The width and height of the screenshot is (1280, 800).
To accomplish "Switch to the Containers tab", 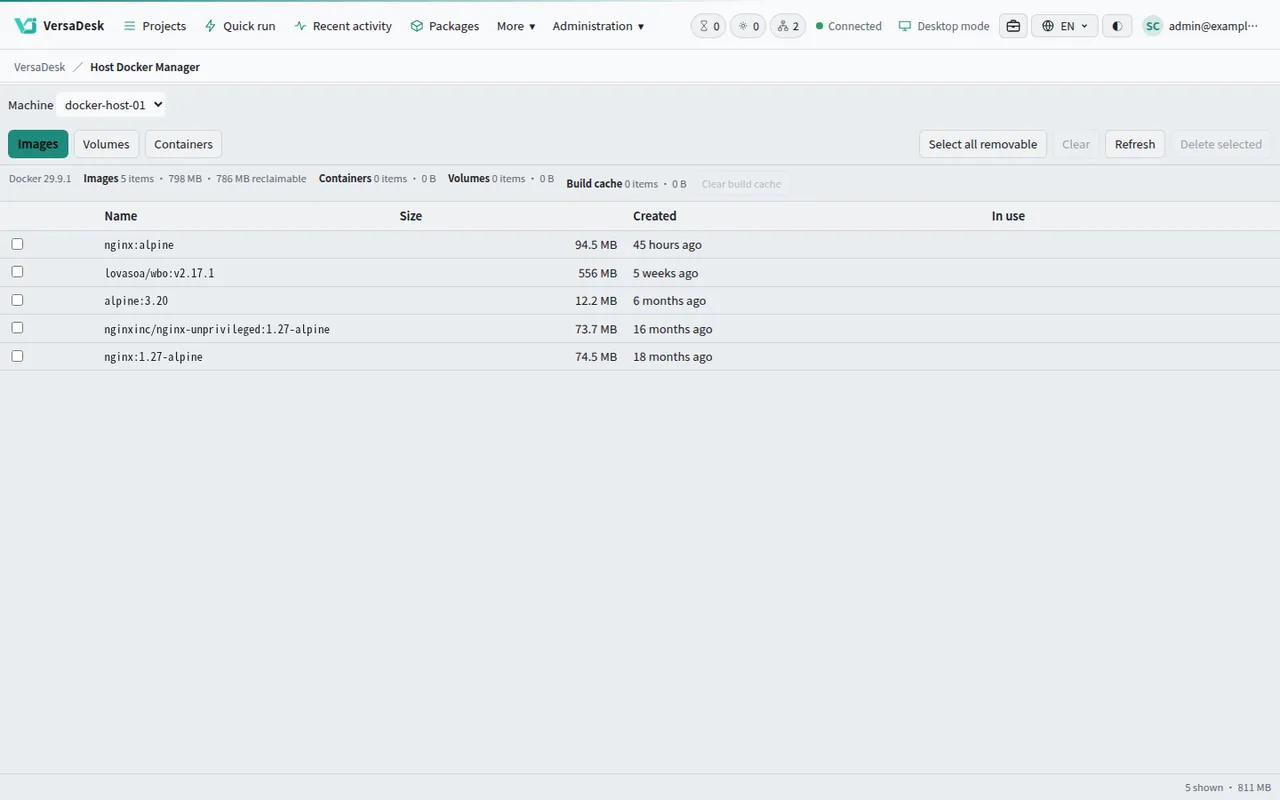I will coord(183,144).
